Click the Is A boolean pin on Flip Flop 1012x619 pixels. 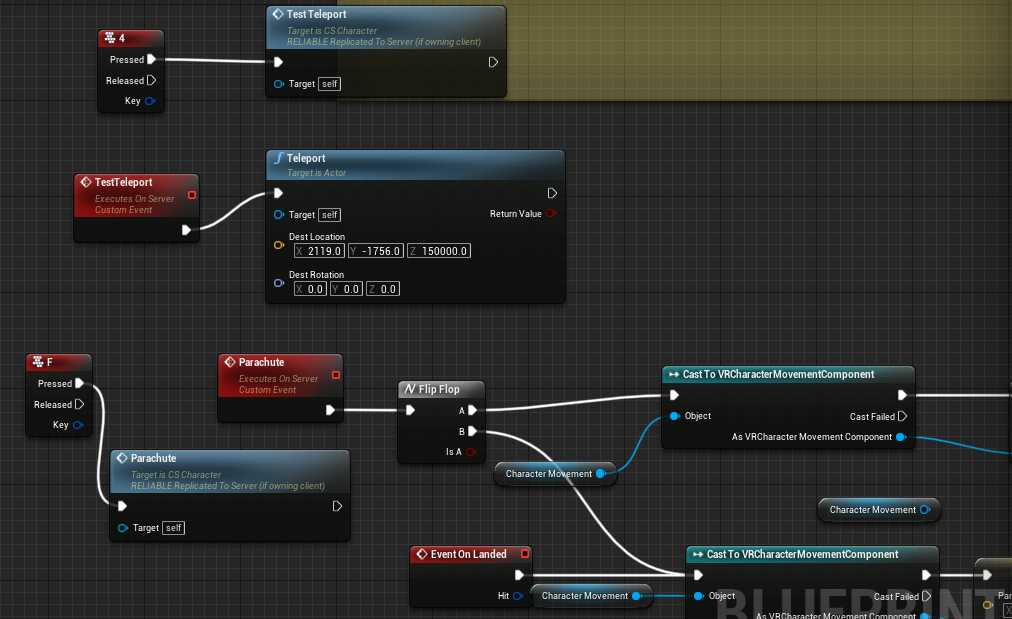click(471, 452)
